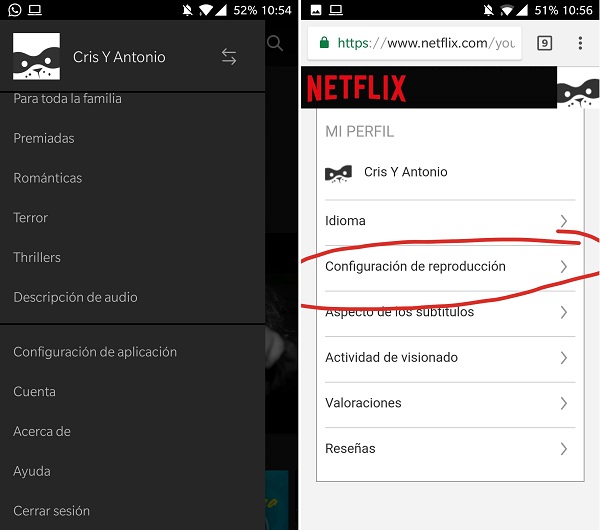Tap the search magnifier icon in Netflix app

[x=275, y=43]
